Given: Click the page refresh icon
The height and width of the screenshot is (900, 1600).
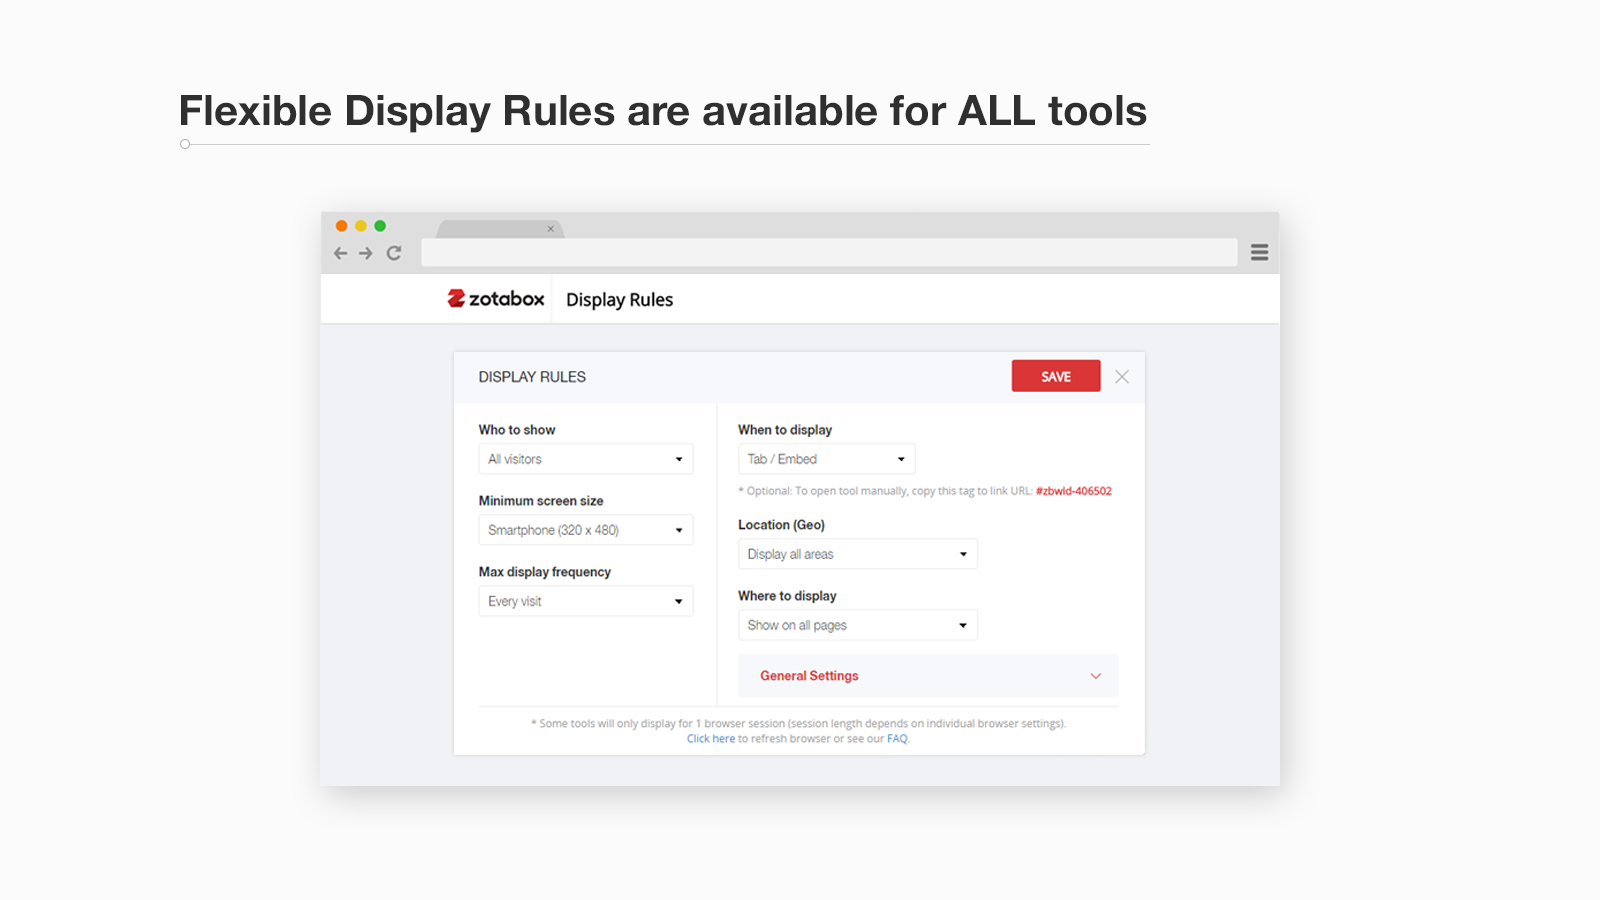Looking at the screenshot, I should click(393, 253).
